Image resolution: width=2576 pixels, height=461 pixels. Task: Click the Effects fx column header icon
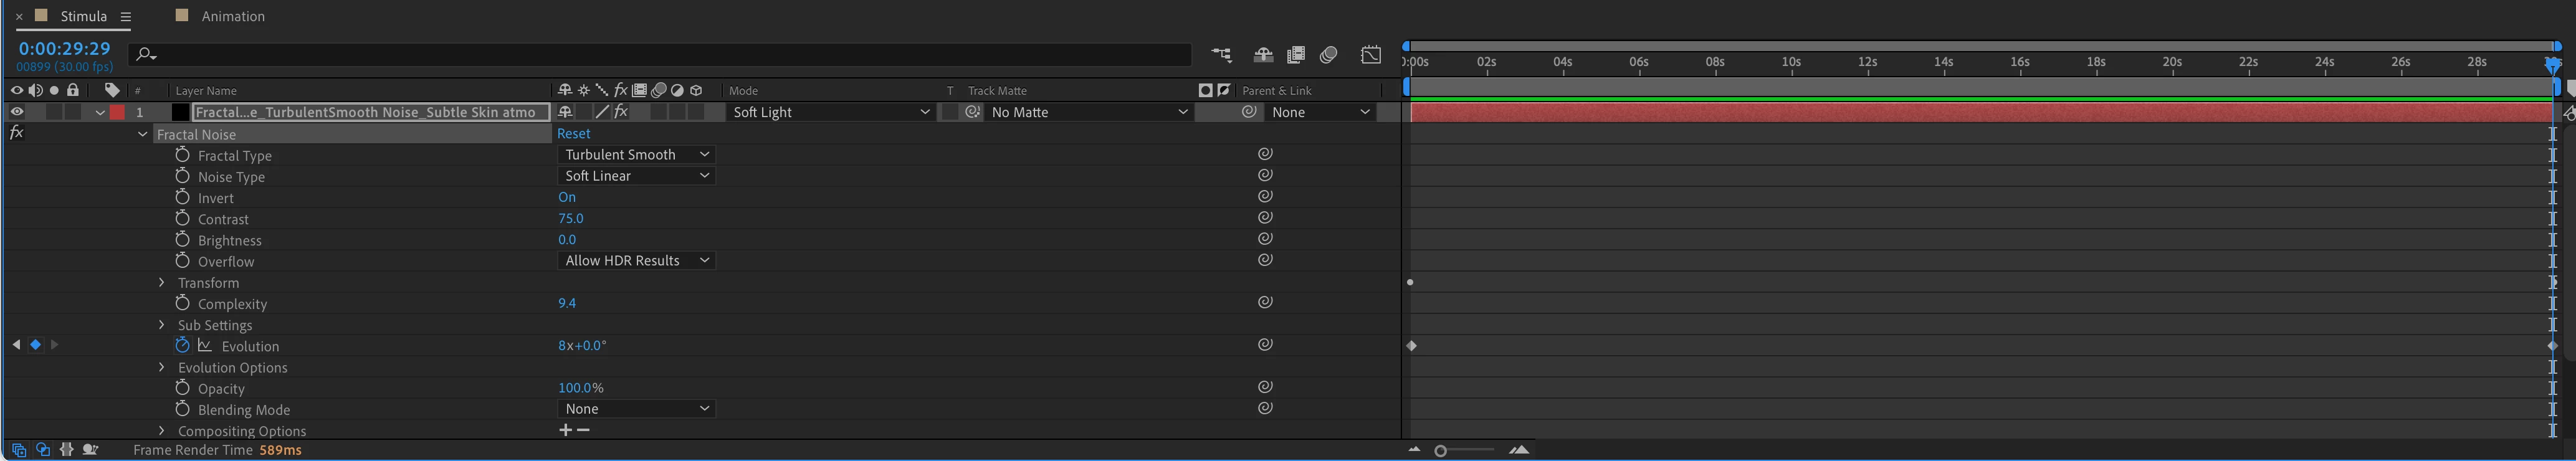(x=621, y=90)
